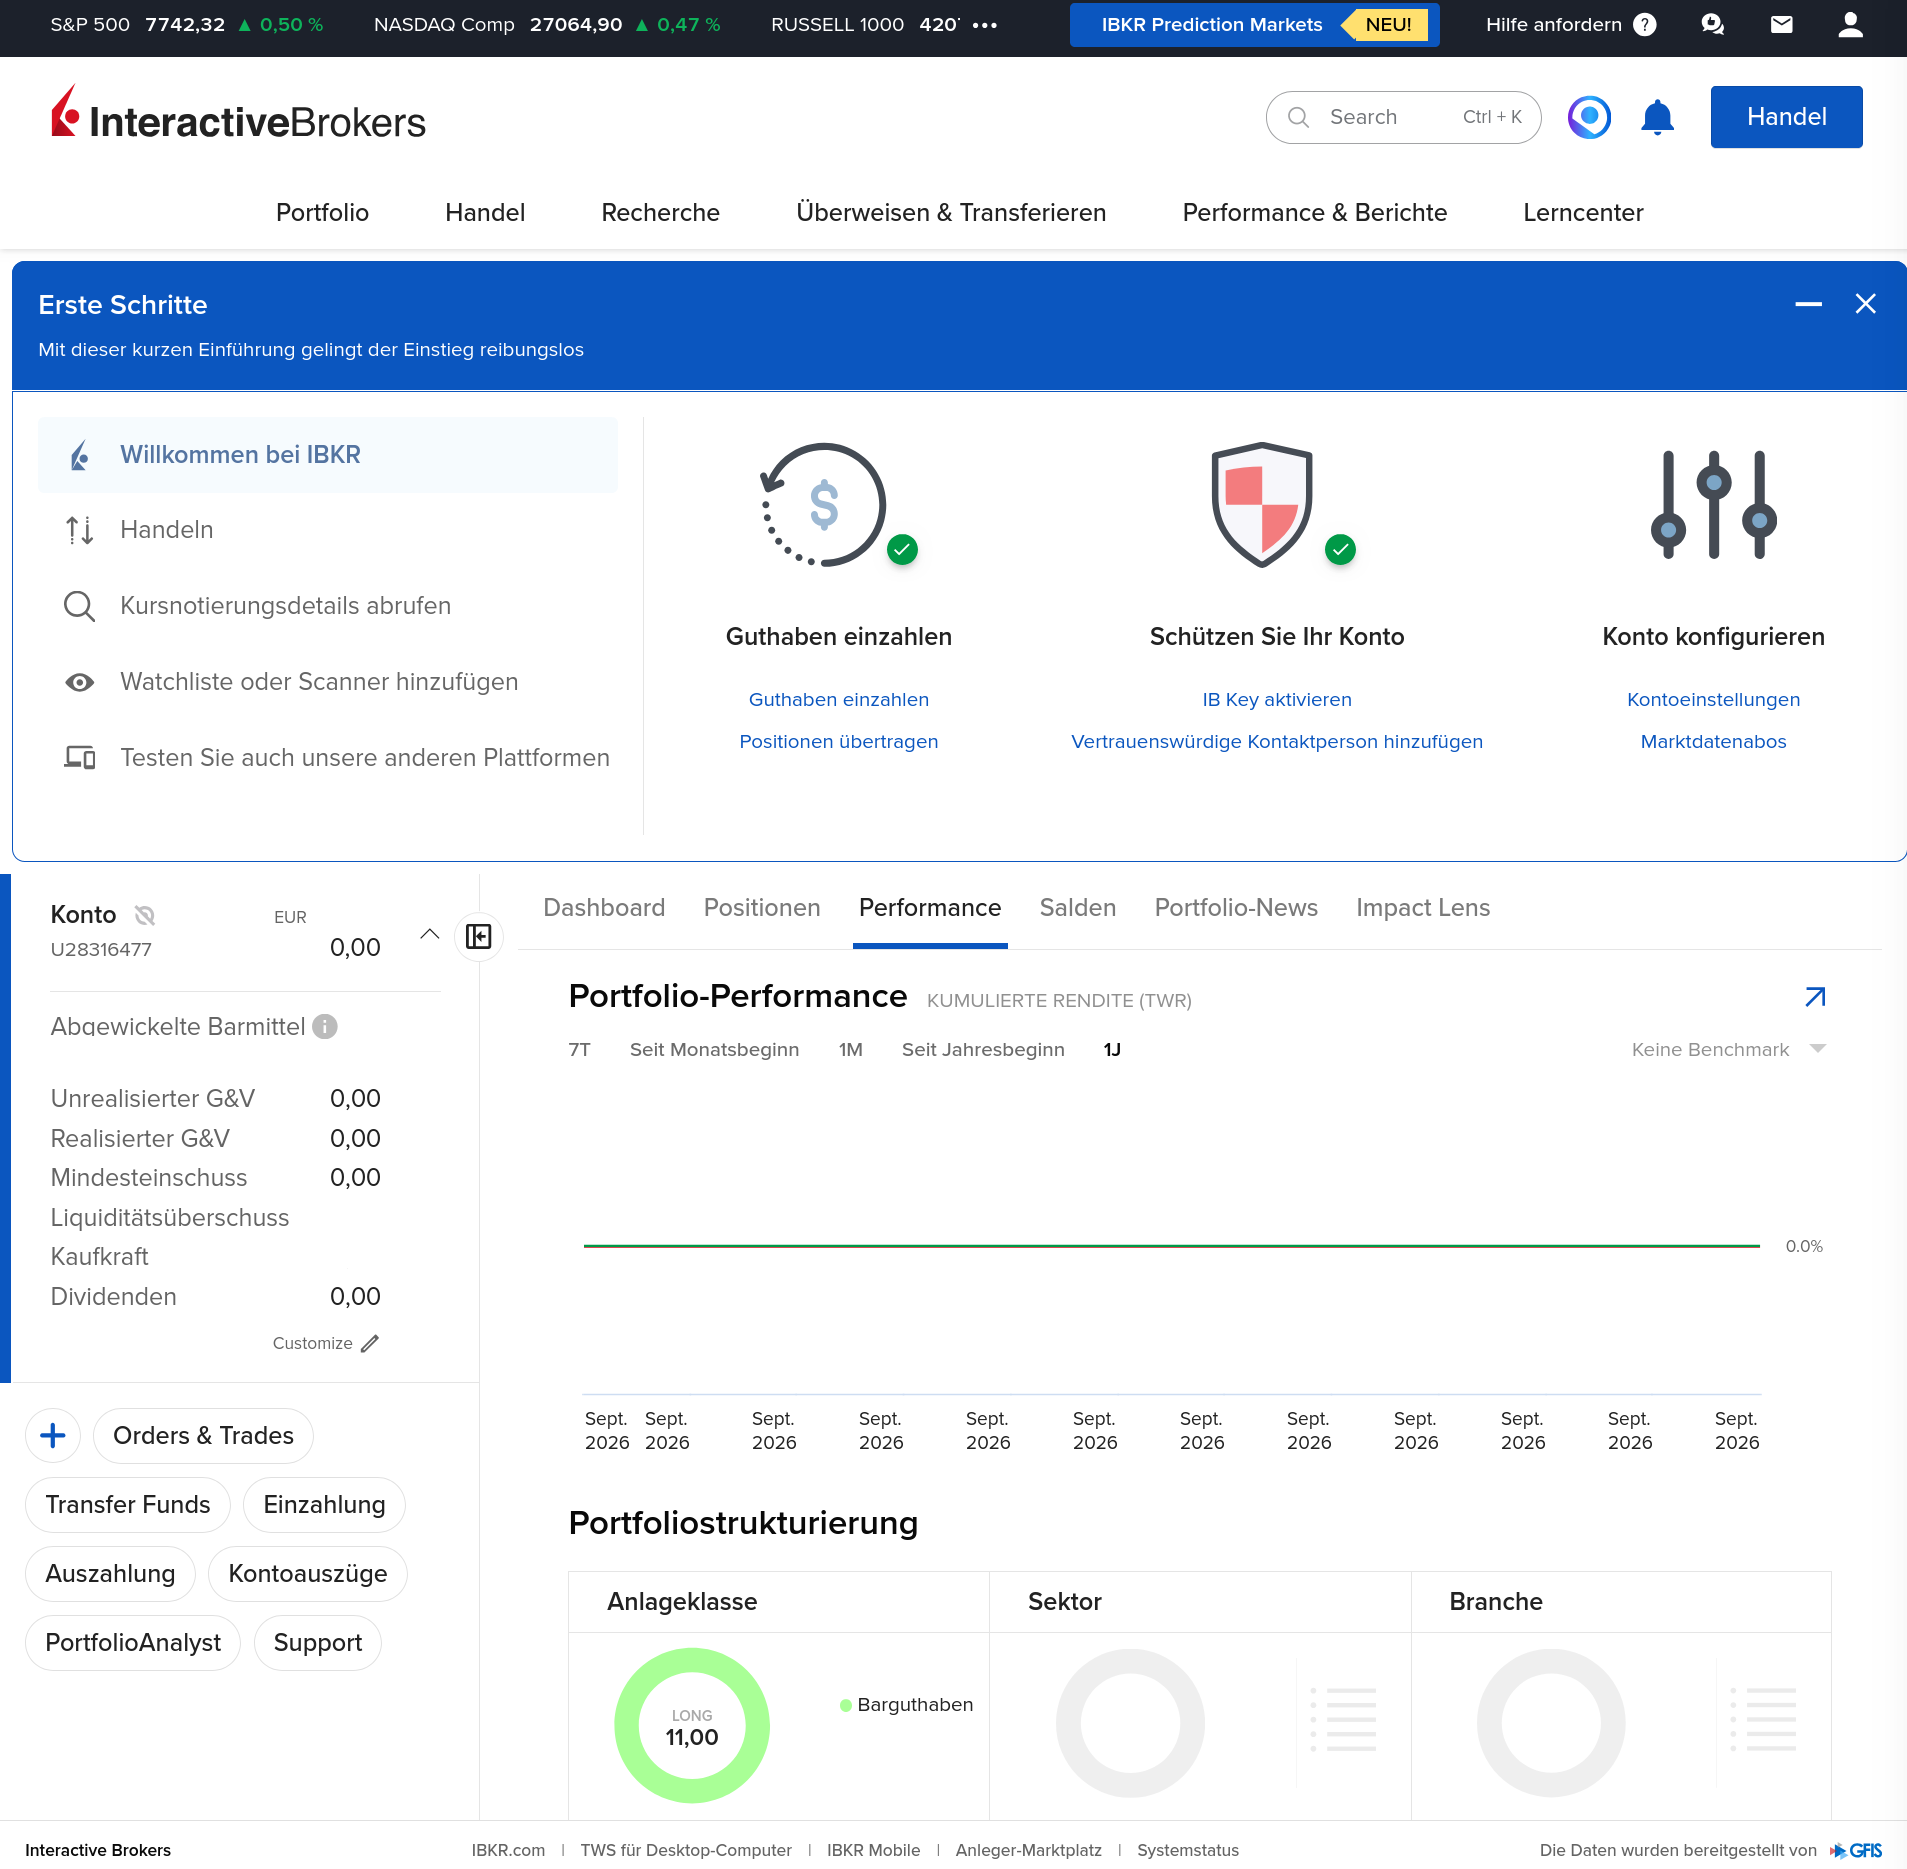Open Performance & Berichte menu
This screenshot has height=1869, width=1907.
point(1314,213)
